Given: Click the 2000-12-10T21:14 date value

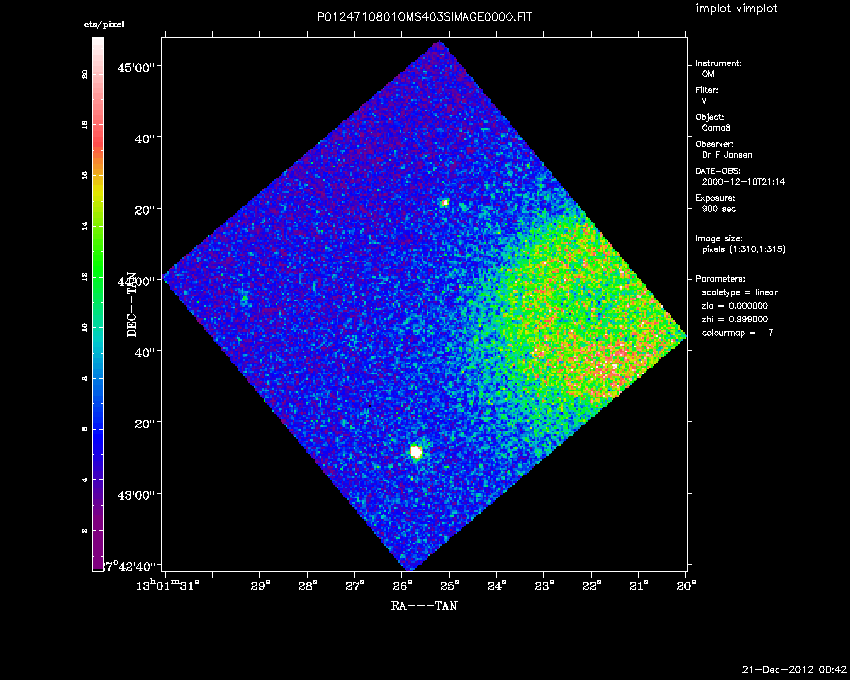Looking at the screenshot, I should coord(743,182).
